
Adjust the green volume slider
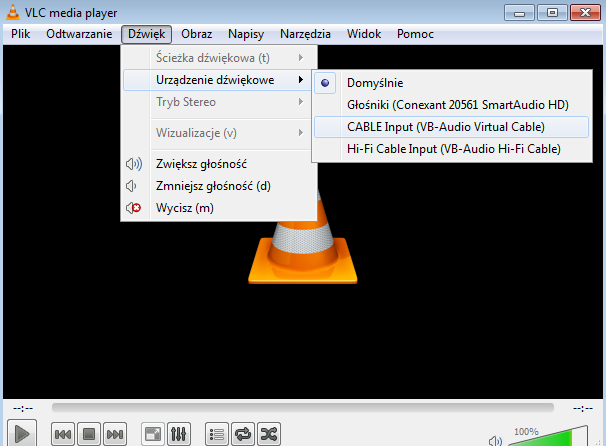[548, 436]
